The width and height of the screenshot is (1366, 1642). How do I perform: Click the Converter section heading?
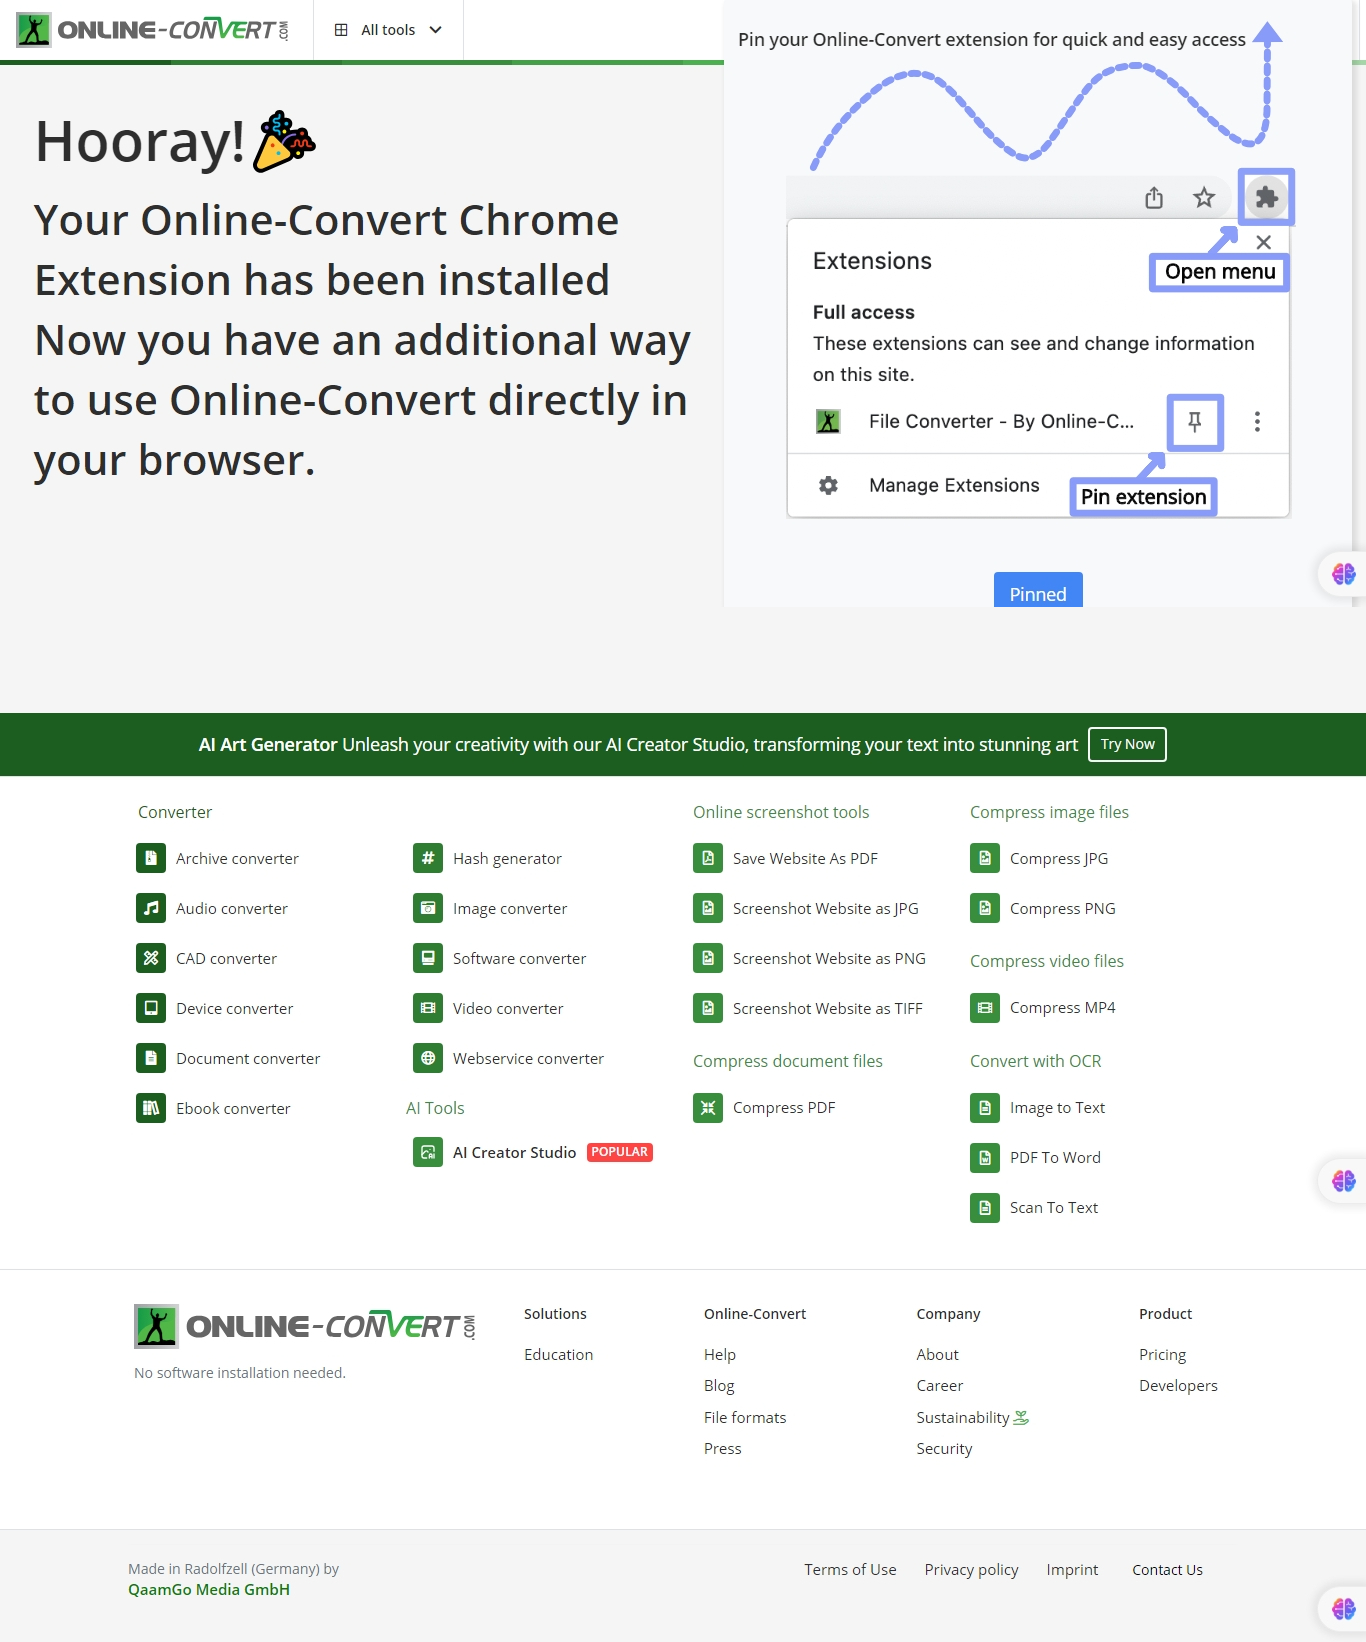point(175,812)
